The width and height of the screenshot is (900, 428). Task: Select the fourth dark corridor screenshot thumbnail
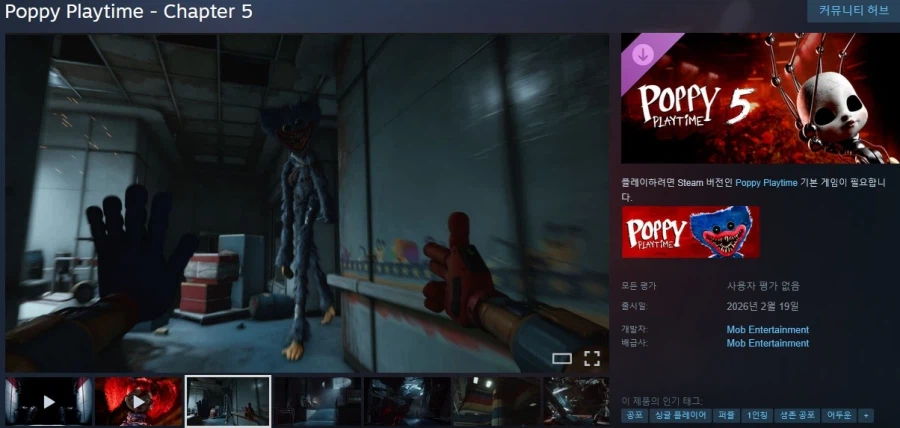(x=318, y=401)
